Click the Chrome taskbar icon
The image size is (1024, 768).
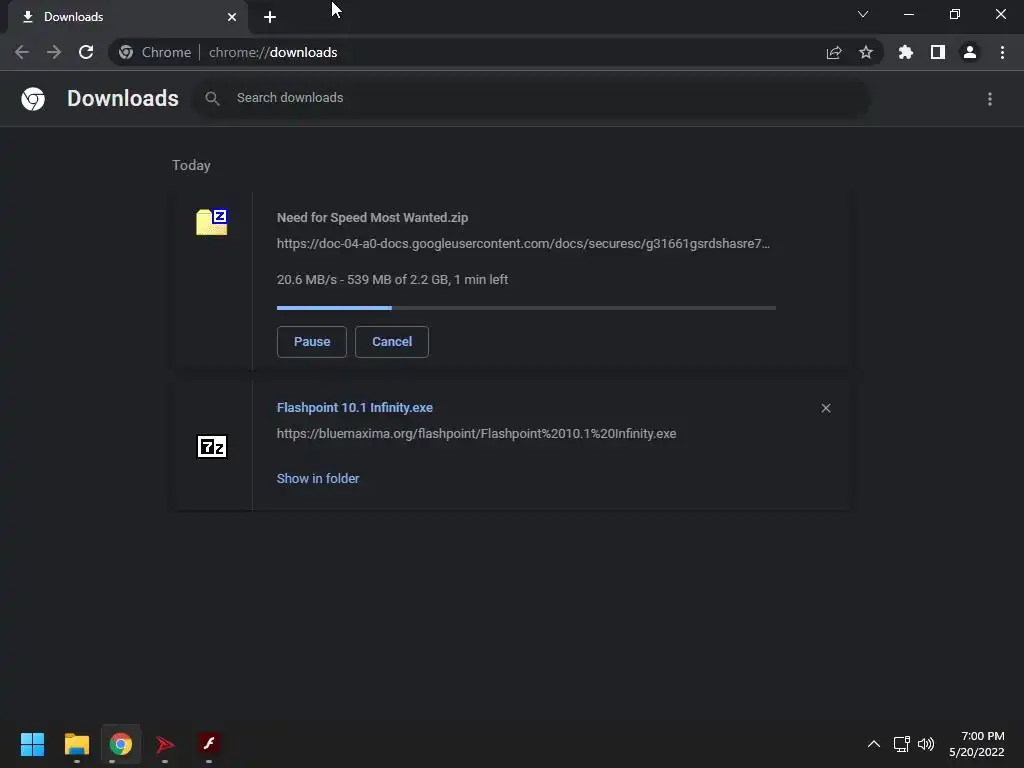tap(121, 744)
